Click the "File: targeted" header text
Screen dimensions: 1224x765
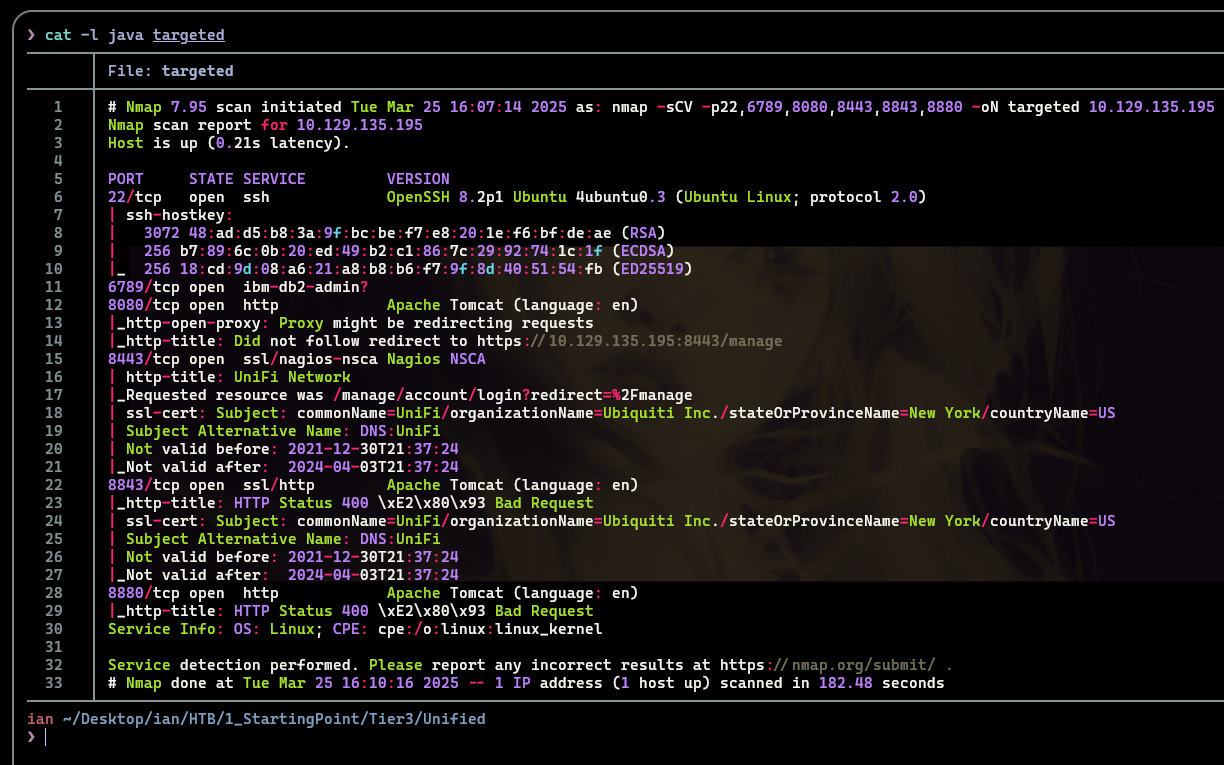coord(170,71)
